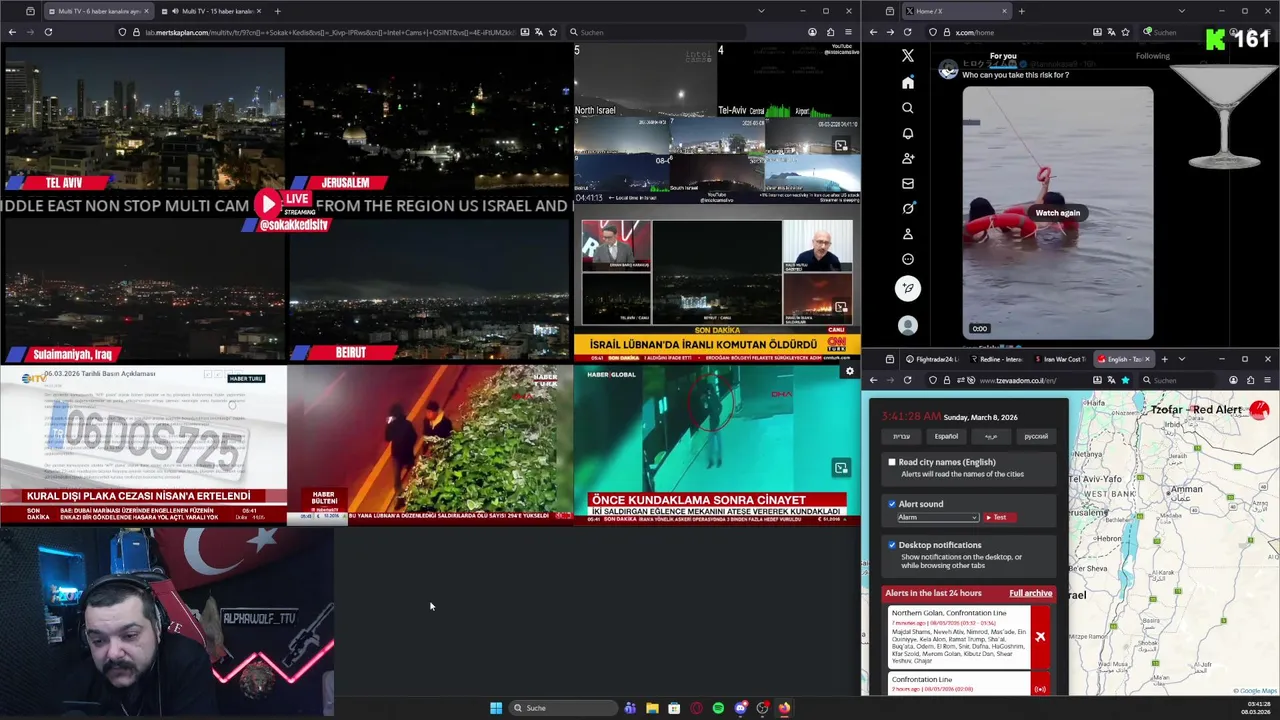This screenshot has height=720, width=1280.
Task: Switch to Redline tab
Action: pyautogui.click(x=996, y=359)
